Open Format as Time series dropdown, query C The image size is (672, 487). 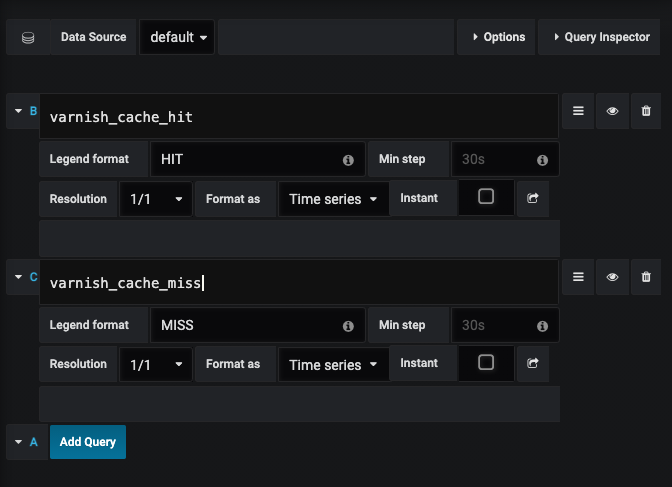(x=333, y=364)
